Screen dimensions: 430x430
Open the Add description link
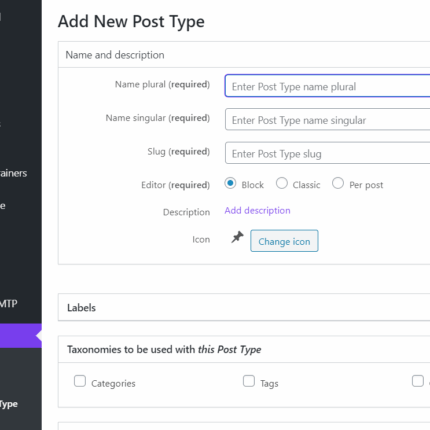[x=257, y=210]
